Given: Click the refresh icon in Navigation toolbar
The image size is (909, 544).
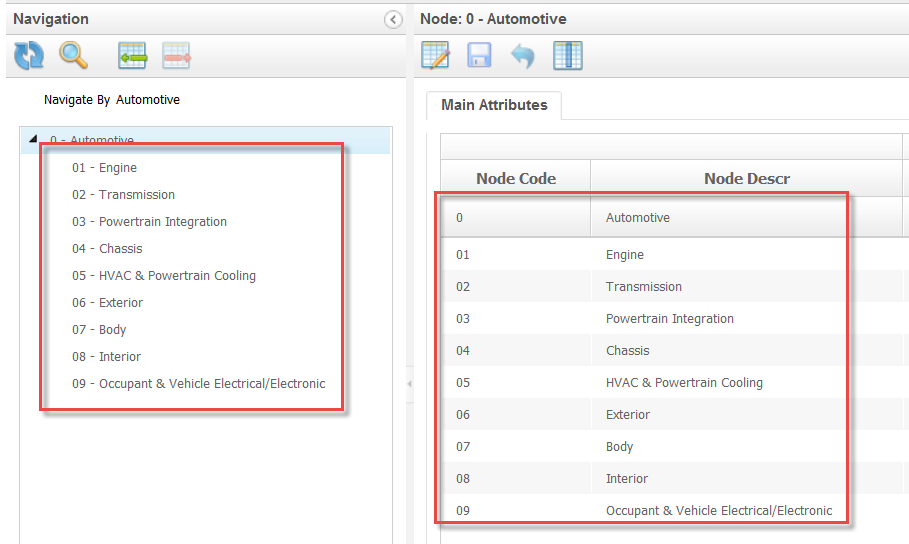Looking at the screenshot, I should pos(29,56).
